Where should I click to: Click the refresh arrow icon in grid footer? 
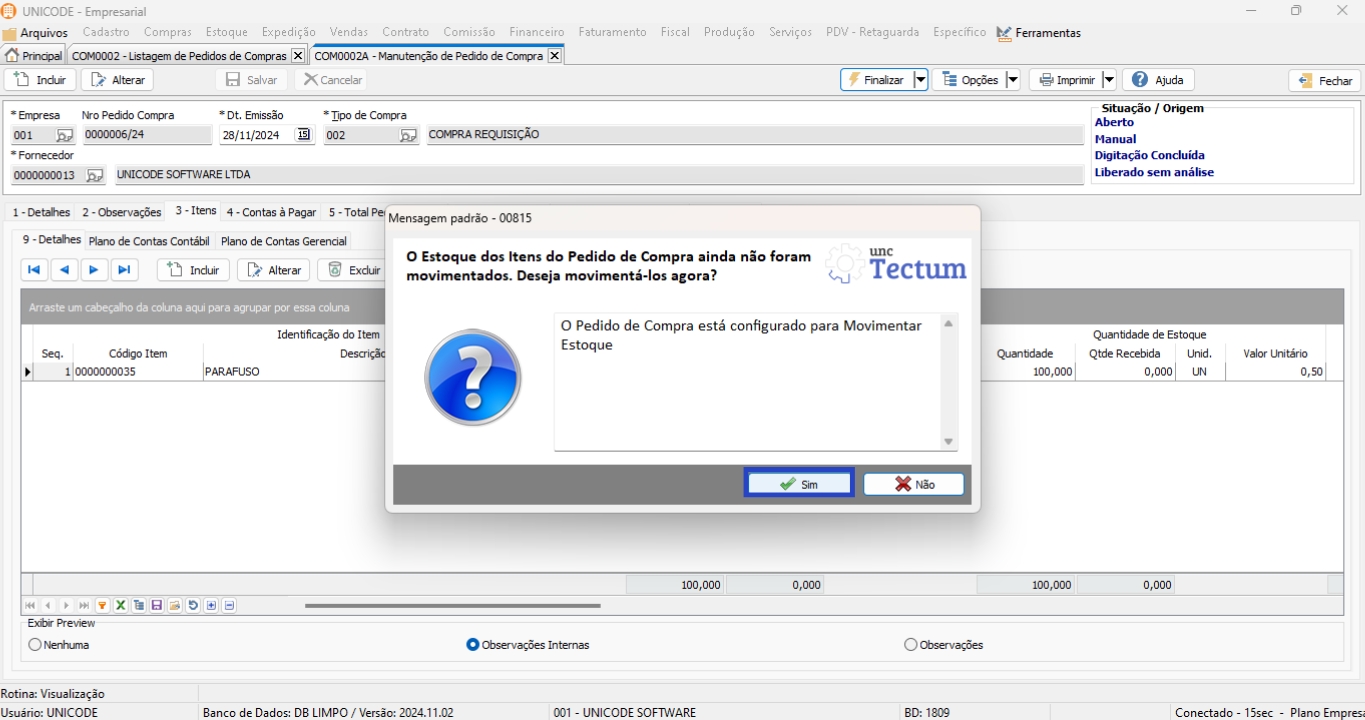click(x=193, y=606)
